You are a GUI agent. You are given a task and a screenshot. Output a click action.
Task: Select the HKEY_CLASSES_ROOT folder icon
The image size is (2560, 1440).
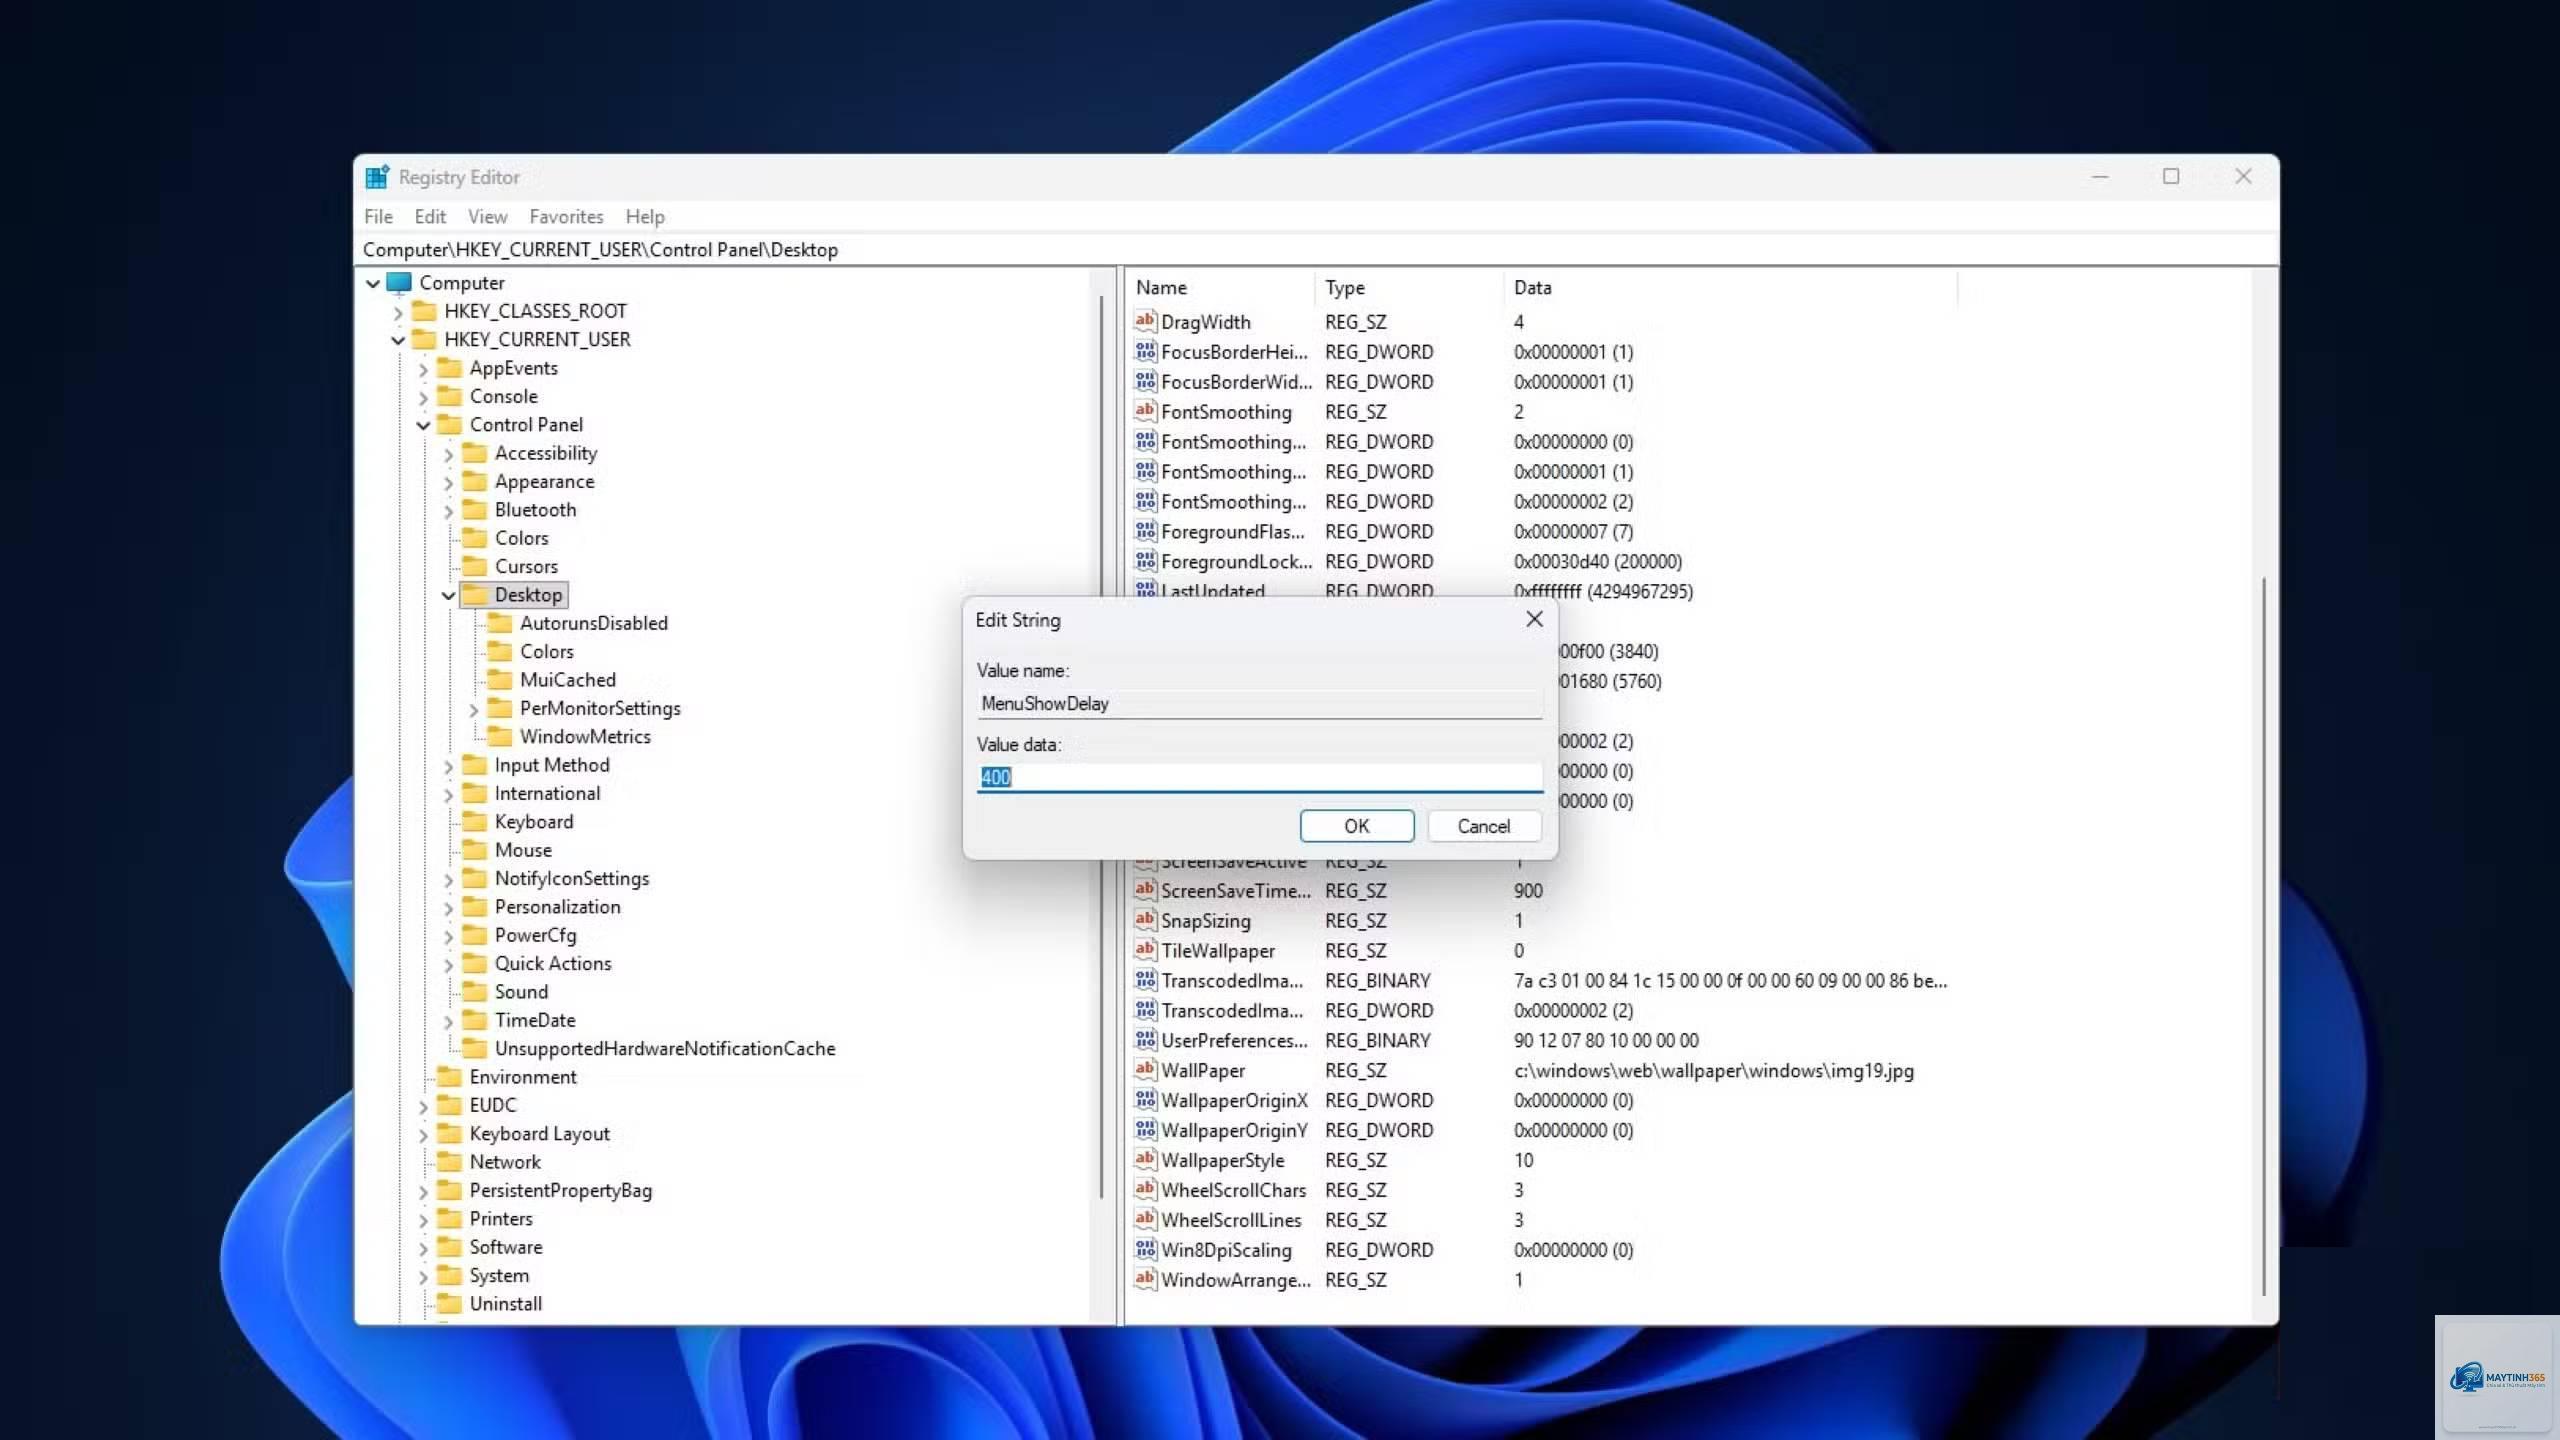(x=424, y=311)
